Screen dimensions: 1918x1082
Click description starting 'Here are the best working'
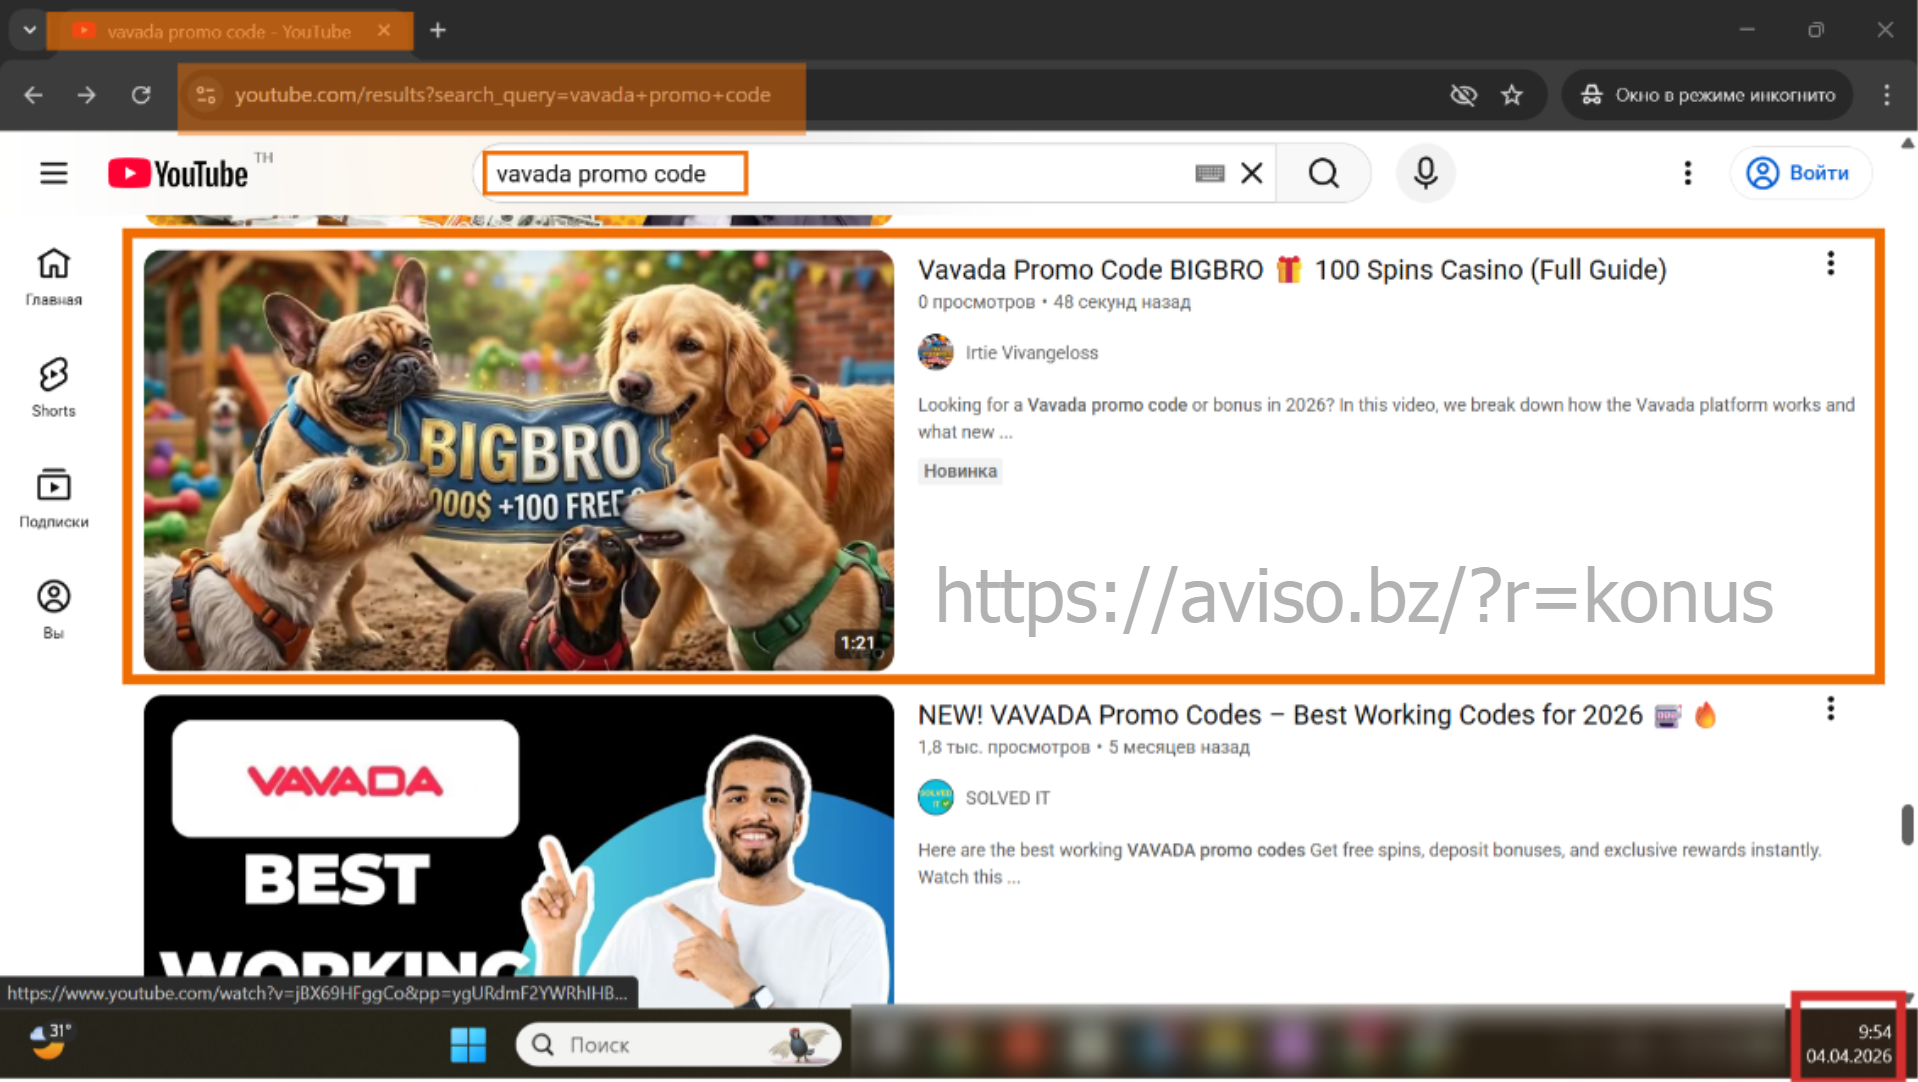click(1370, 863)
